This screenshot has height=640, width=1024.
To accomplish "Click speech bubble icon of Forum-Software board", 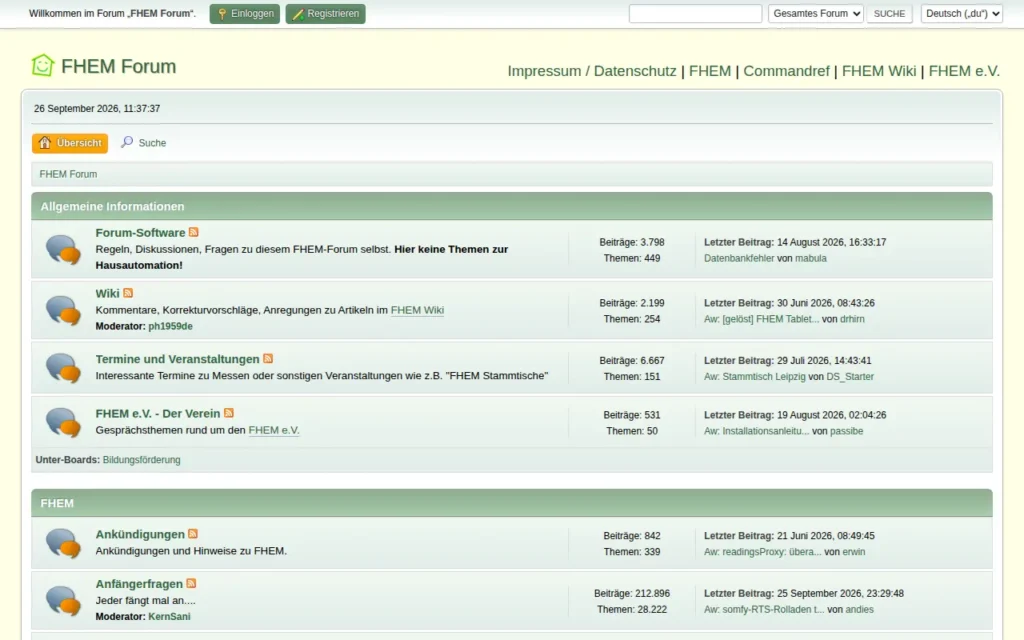I will [x=63, y=250].
